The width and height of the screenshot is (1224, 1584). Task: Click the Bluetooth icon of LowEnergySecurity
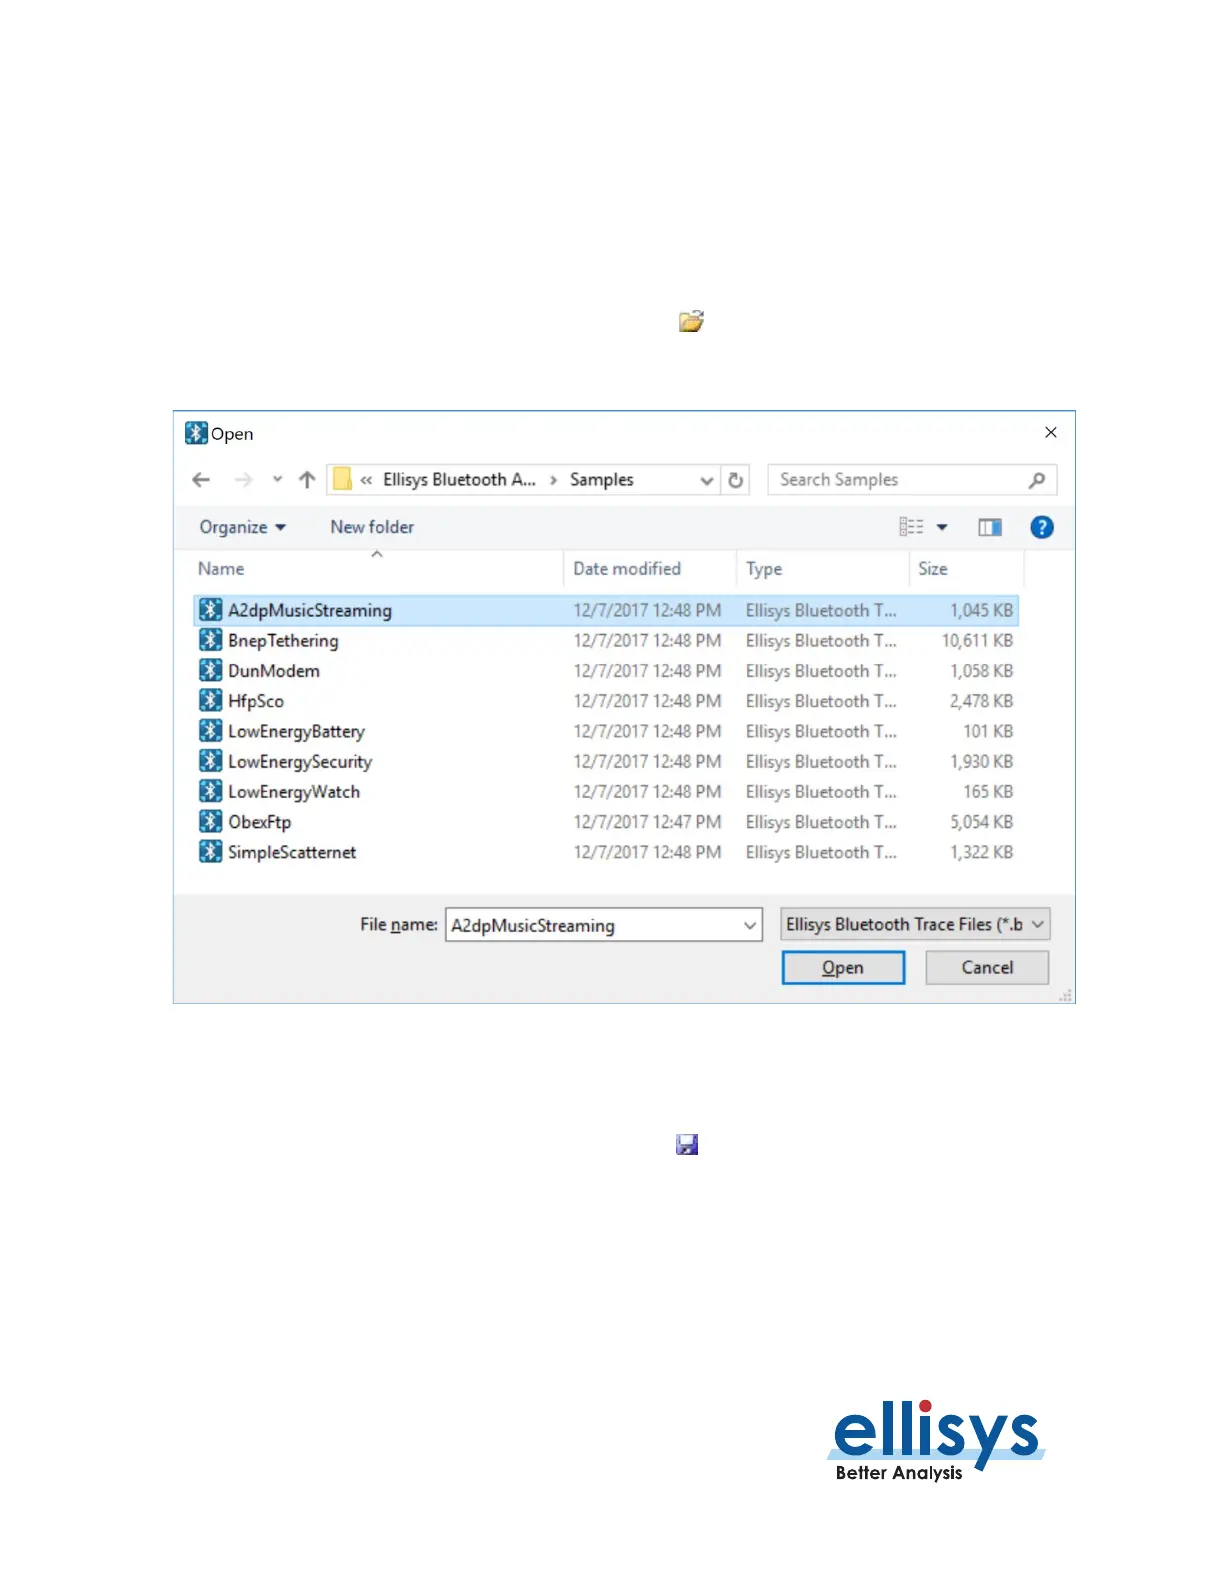point(210,760)
